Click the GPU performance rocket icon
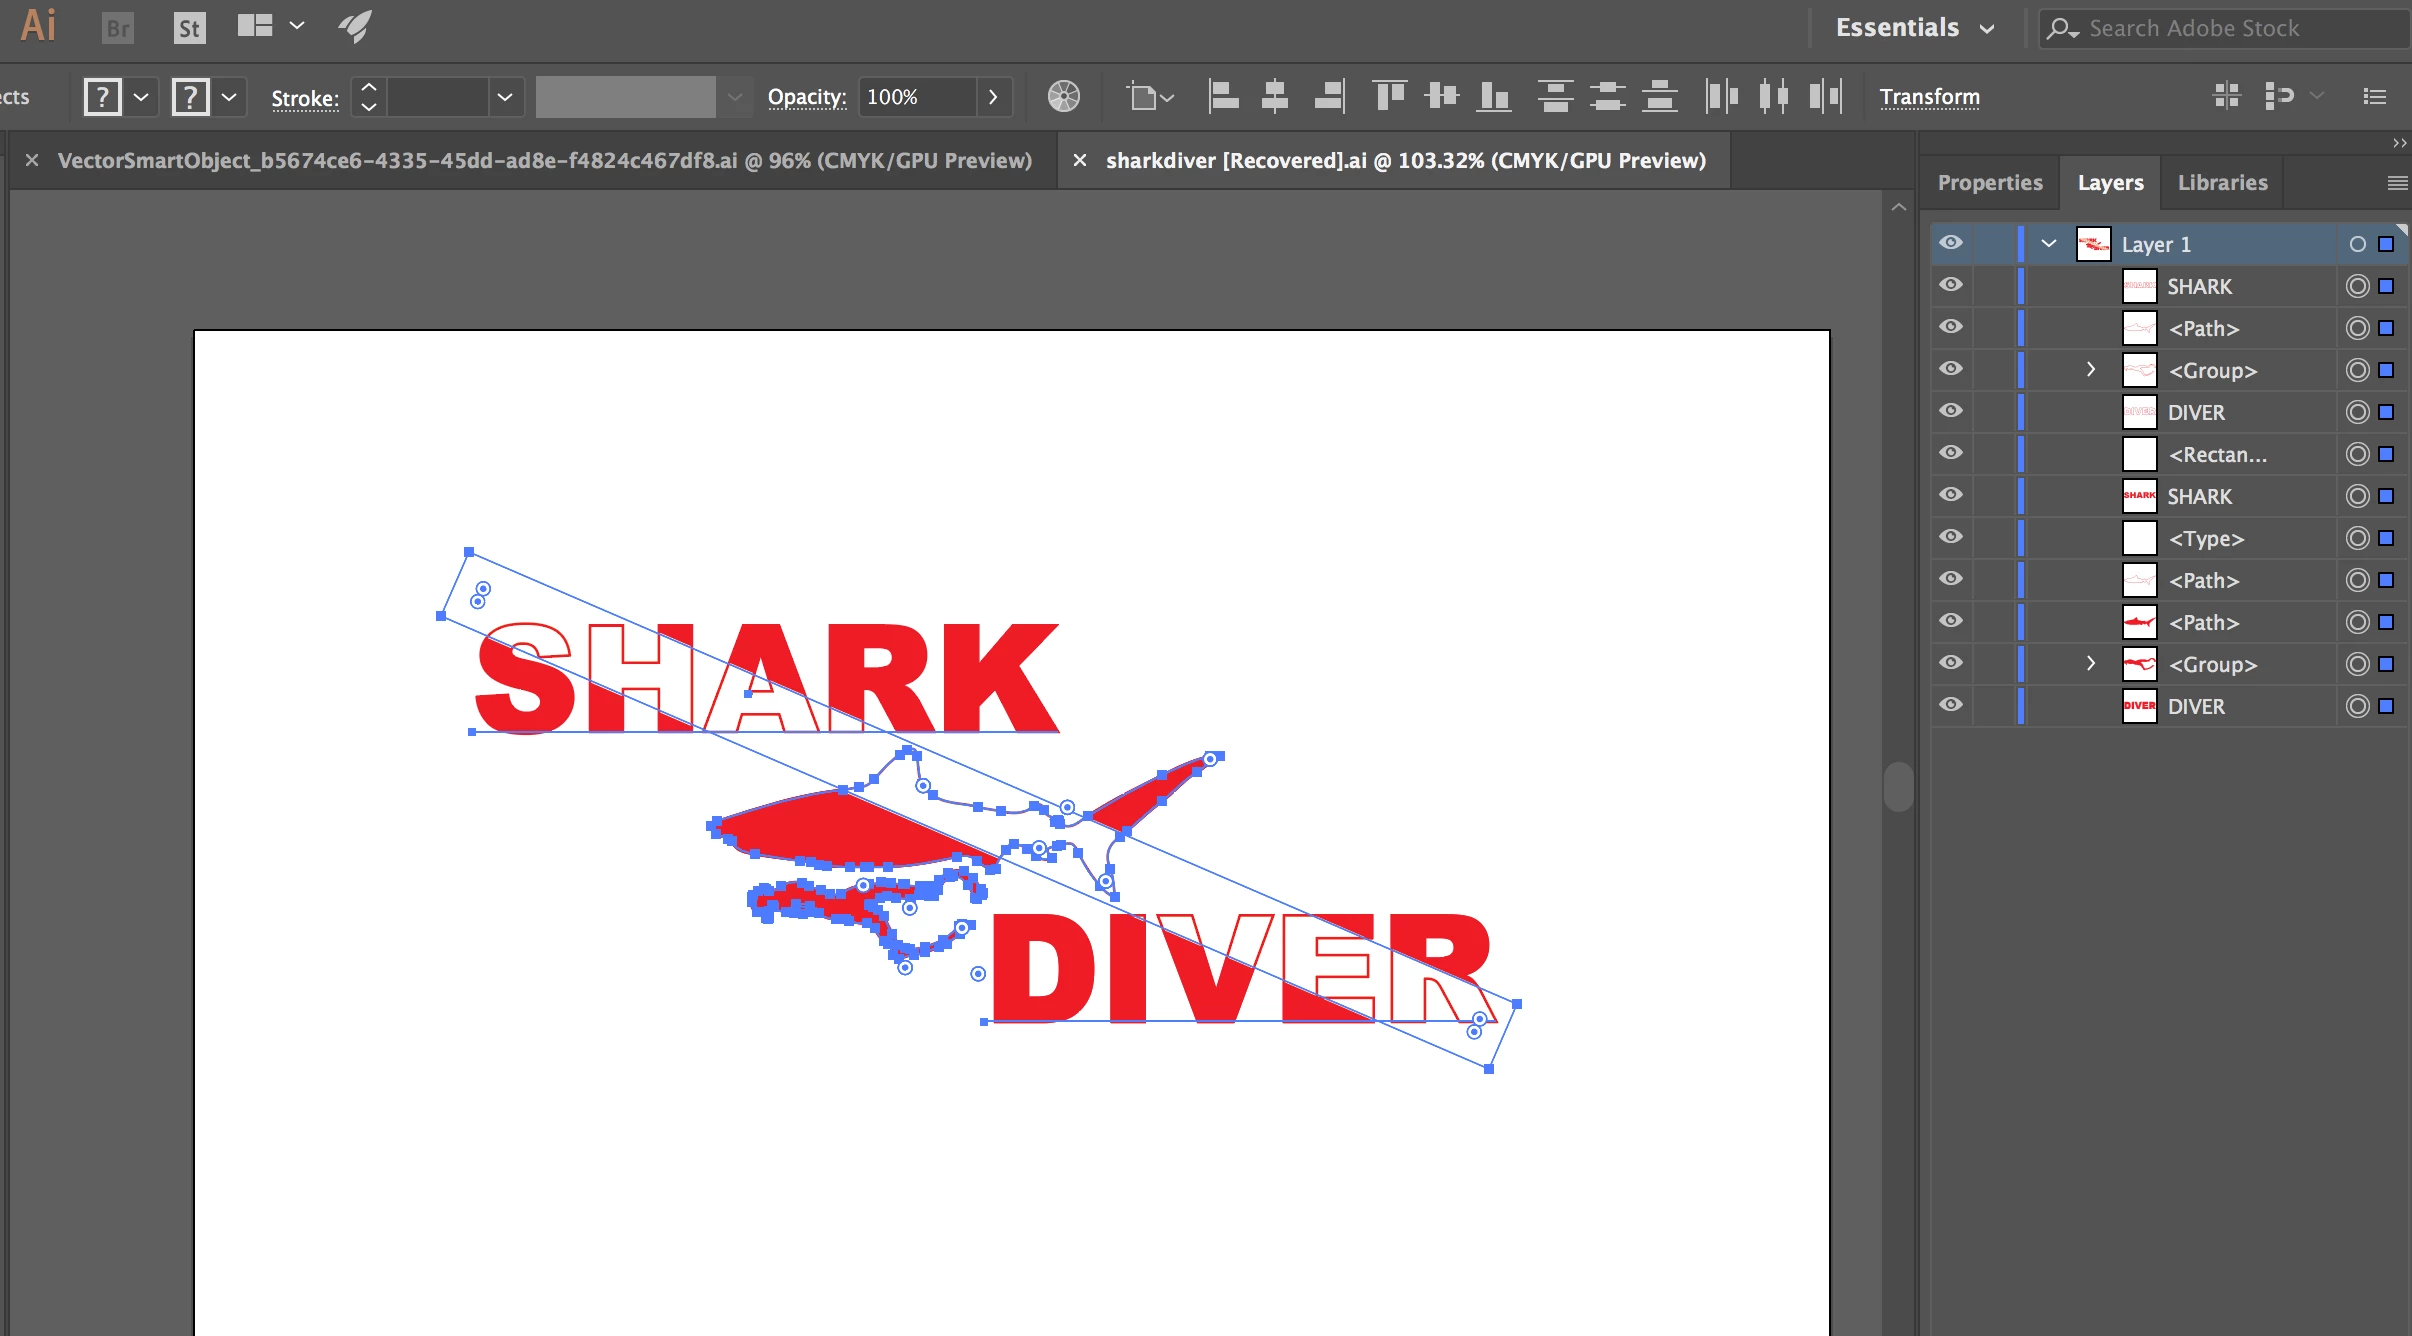This screenshot has width=2412, height=1336. coord(355,27)
